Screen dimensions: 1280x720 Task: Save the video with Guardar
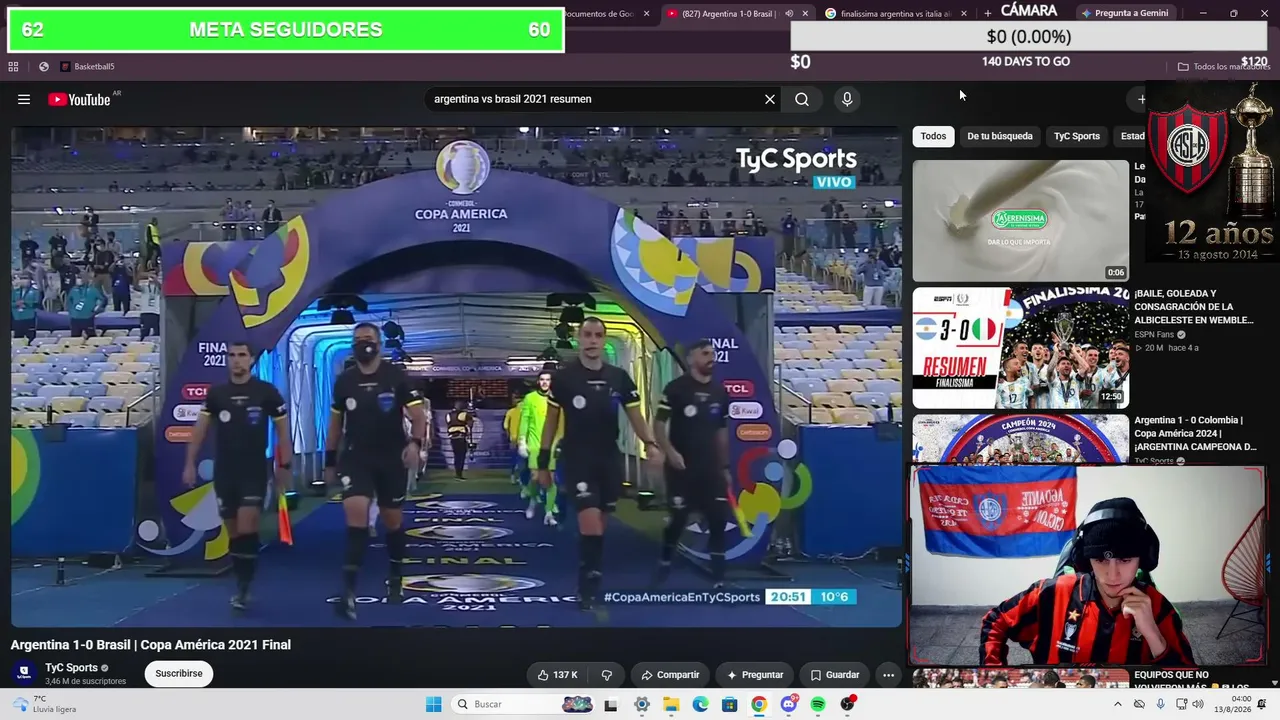834,675
